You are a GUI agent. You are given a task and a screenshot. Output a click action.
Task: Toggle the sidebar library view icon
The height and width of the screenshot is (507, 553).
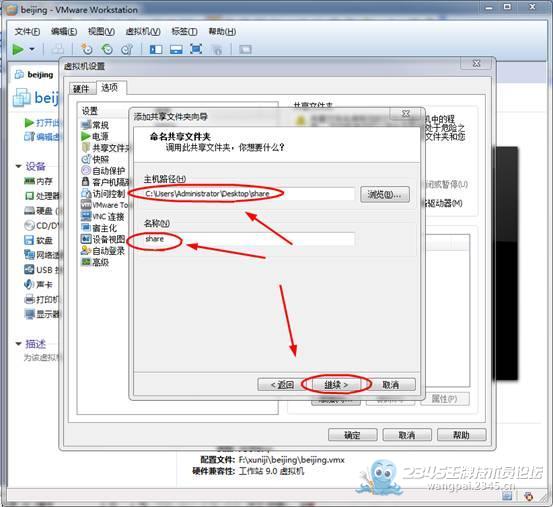156,49
